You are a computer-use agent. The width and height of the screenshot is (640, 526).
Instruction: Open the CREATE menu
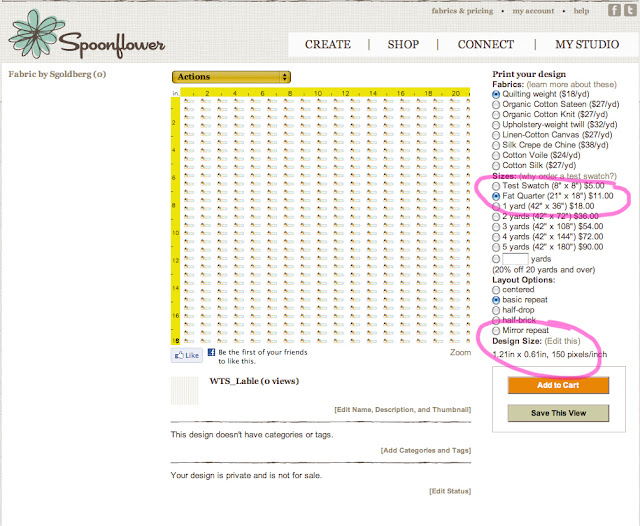coord(328,44)
